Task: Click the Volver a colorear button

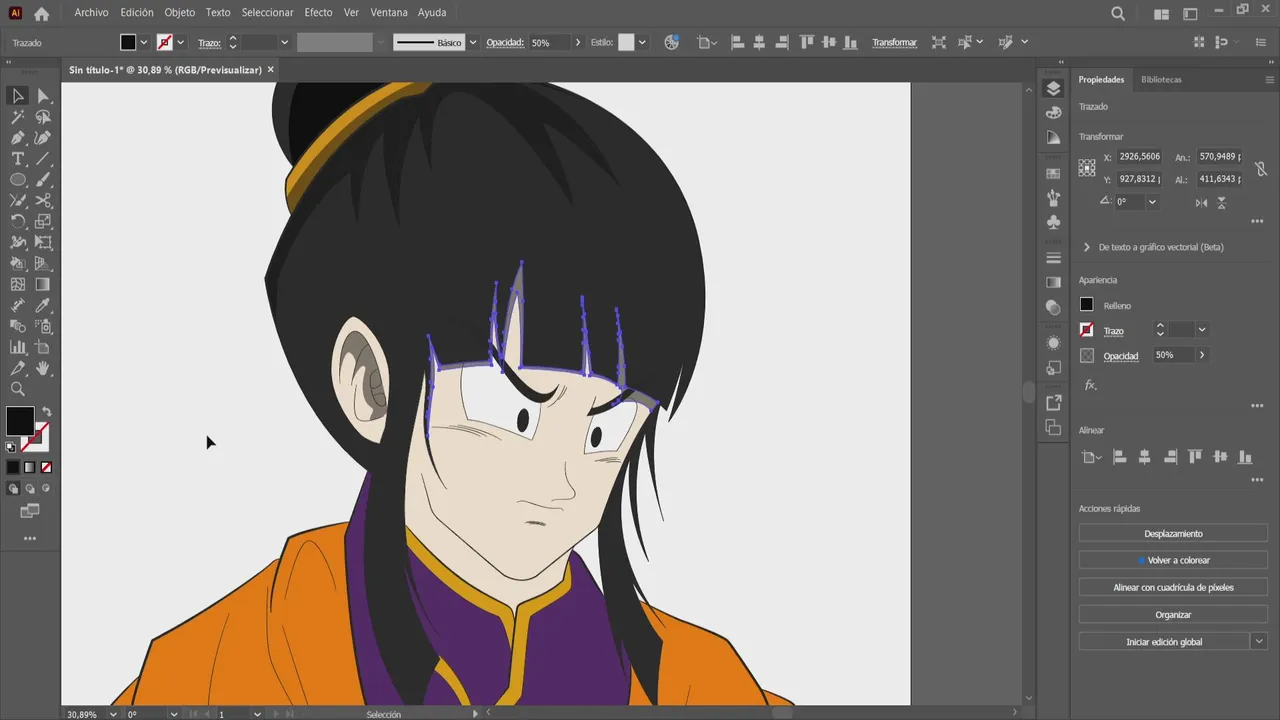Action: (1173, 561)
